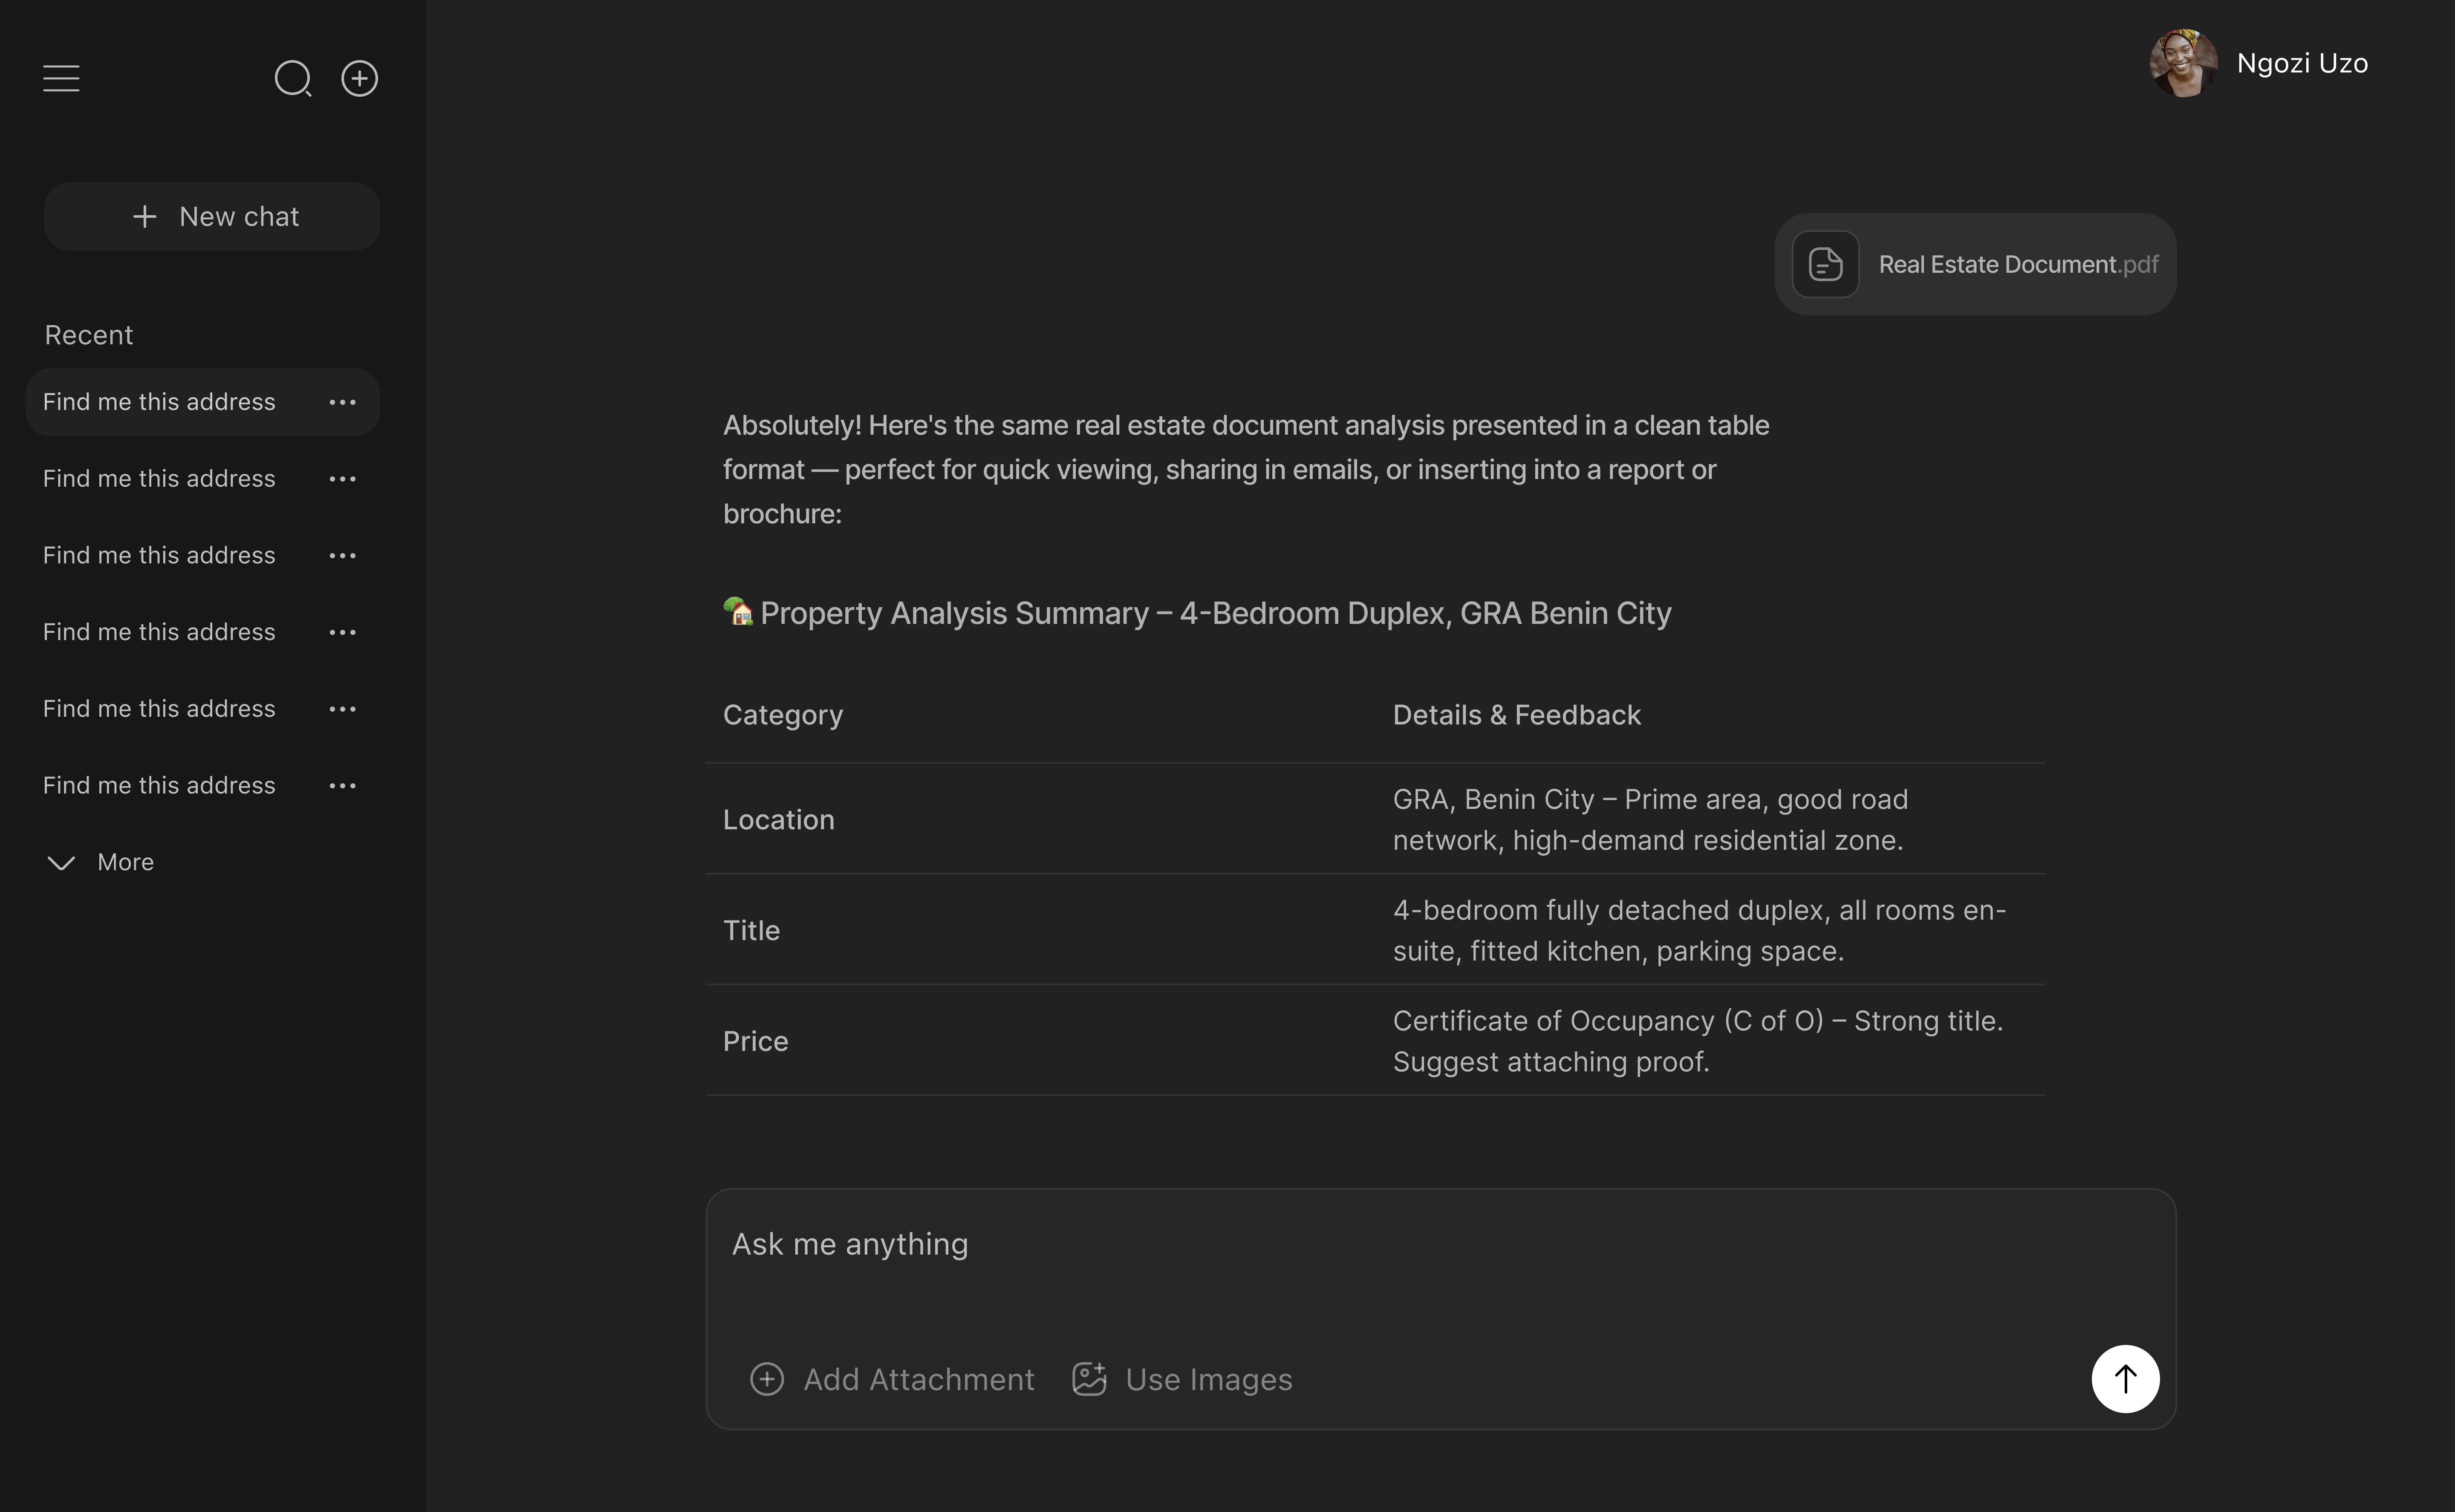Click the Add Attachment plus icon
2455x1512 pixels.
(x=767, y=1379)
